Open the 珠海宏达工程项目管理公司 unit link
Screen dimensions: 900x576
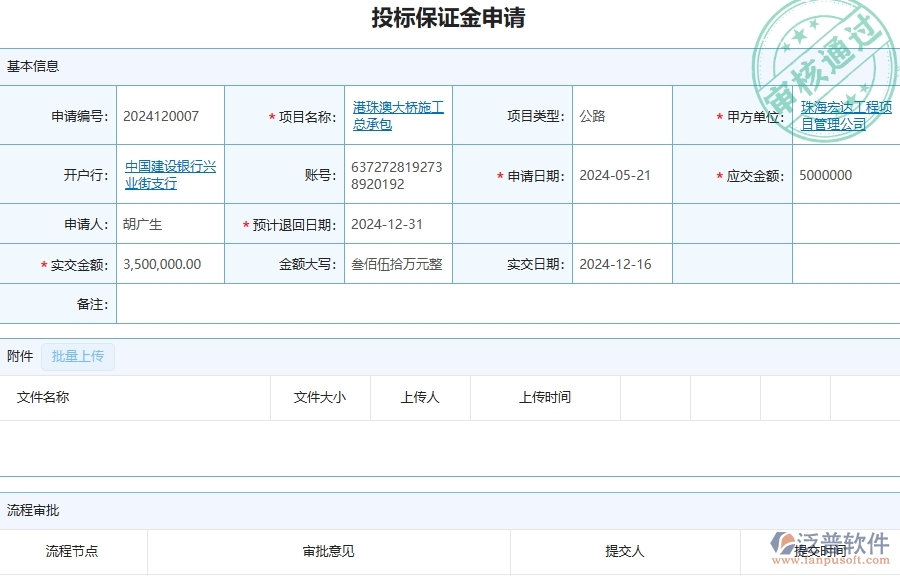pos(845,115)
